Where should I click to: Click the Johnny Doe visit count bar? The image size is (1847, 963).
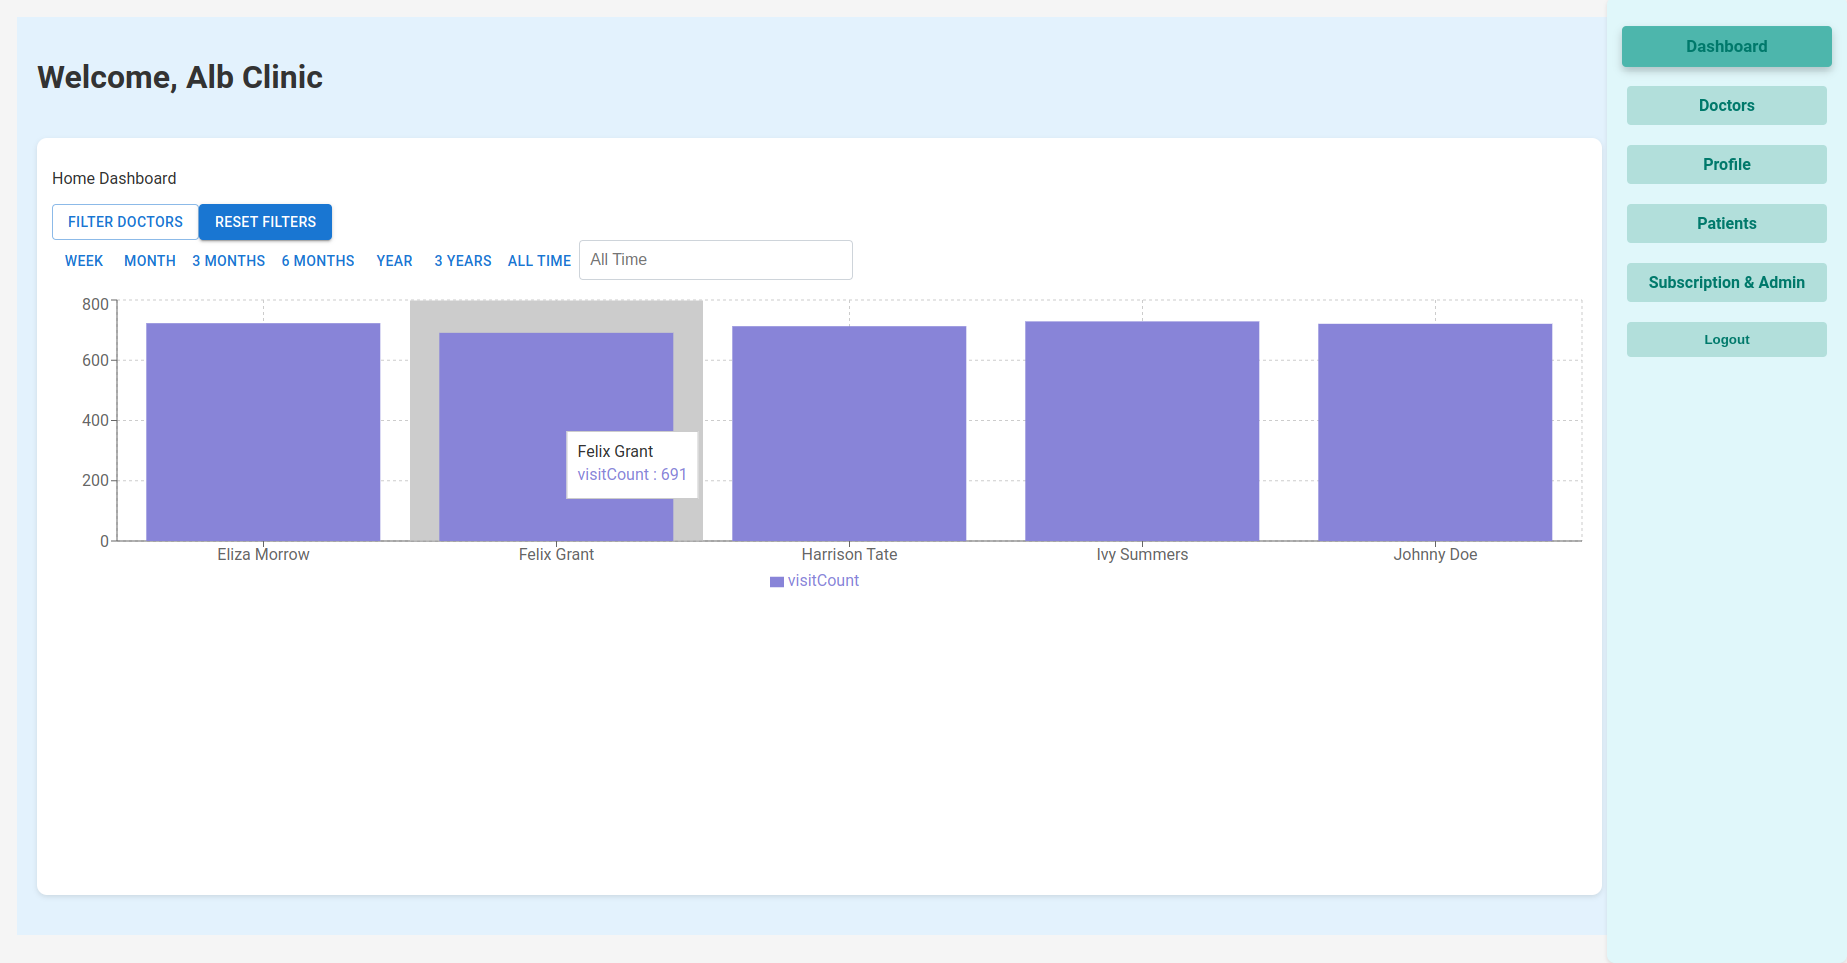[x=1435, y=432]
